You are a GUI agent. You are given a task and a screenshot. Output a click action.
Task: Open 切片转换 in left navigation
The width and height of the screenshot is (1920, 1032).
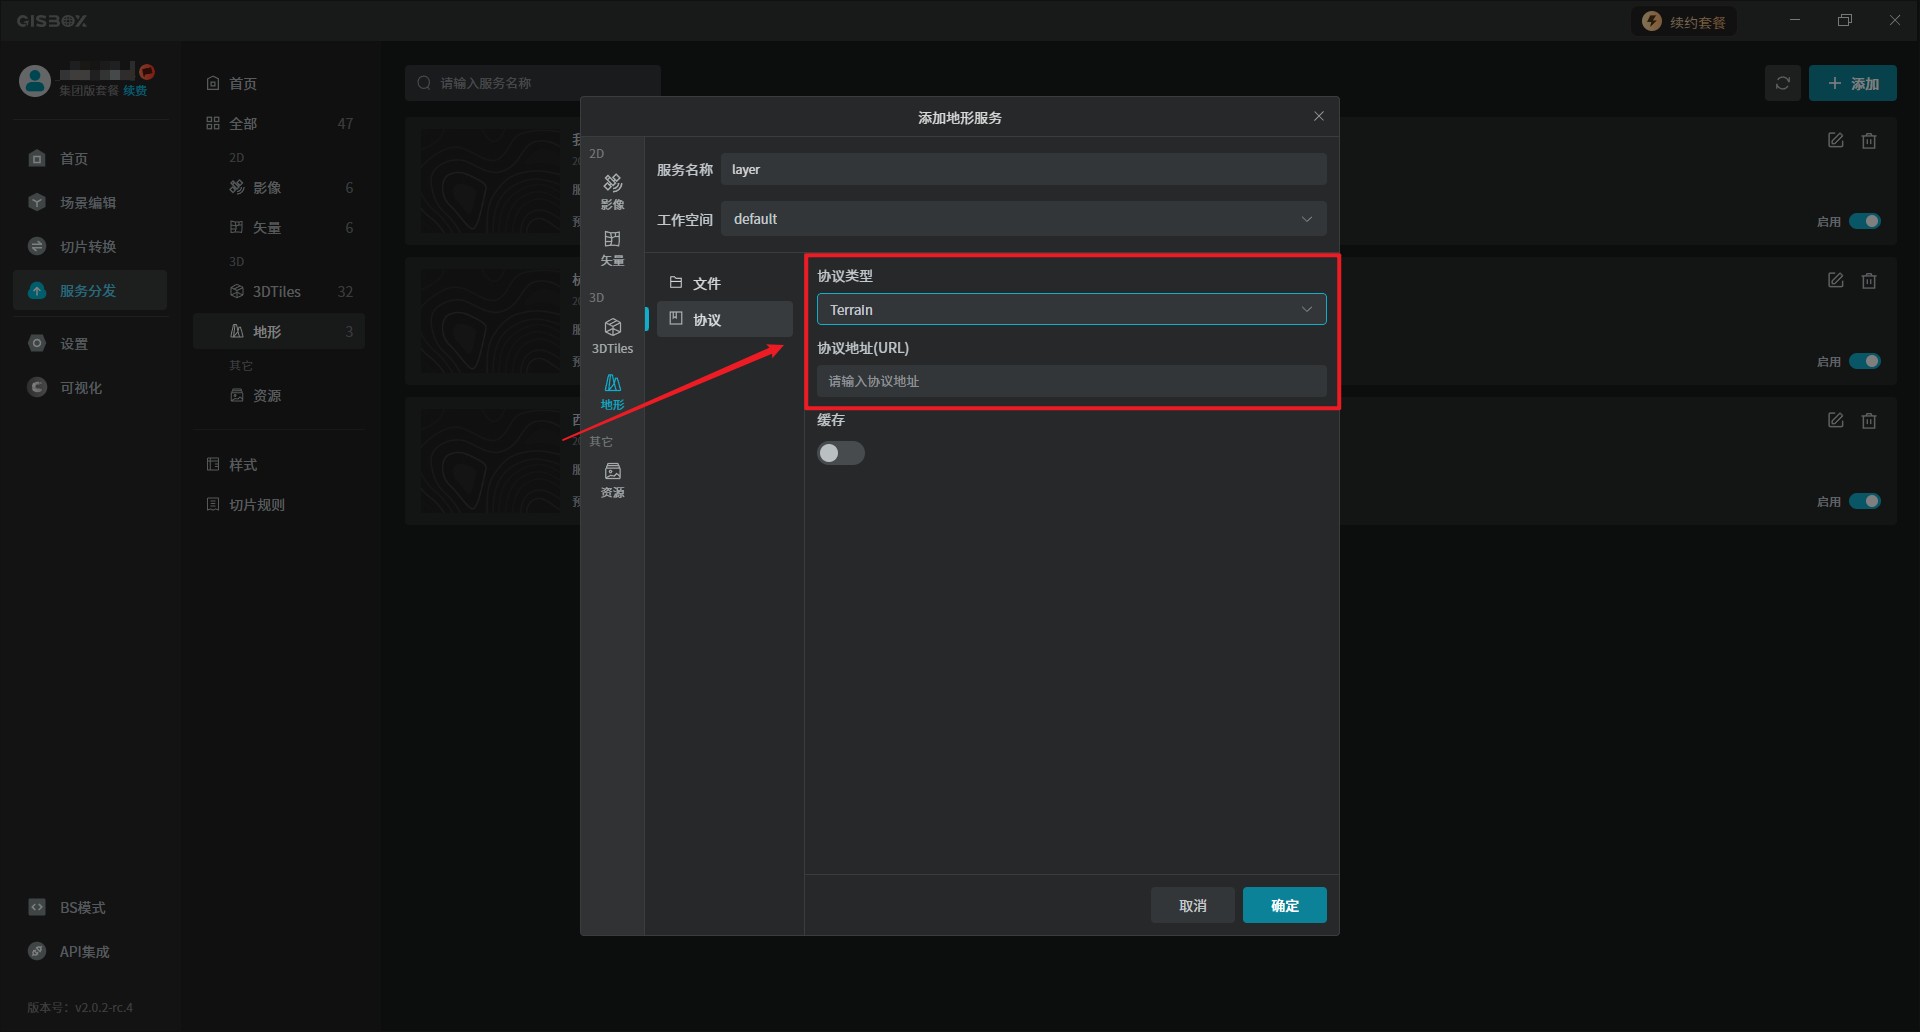point(88,247)
